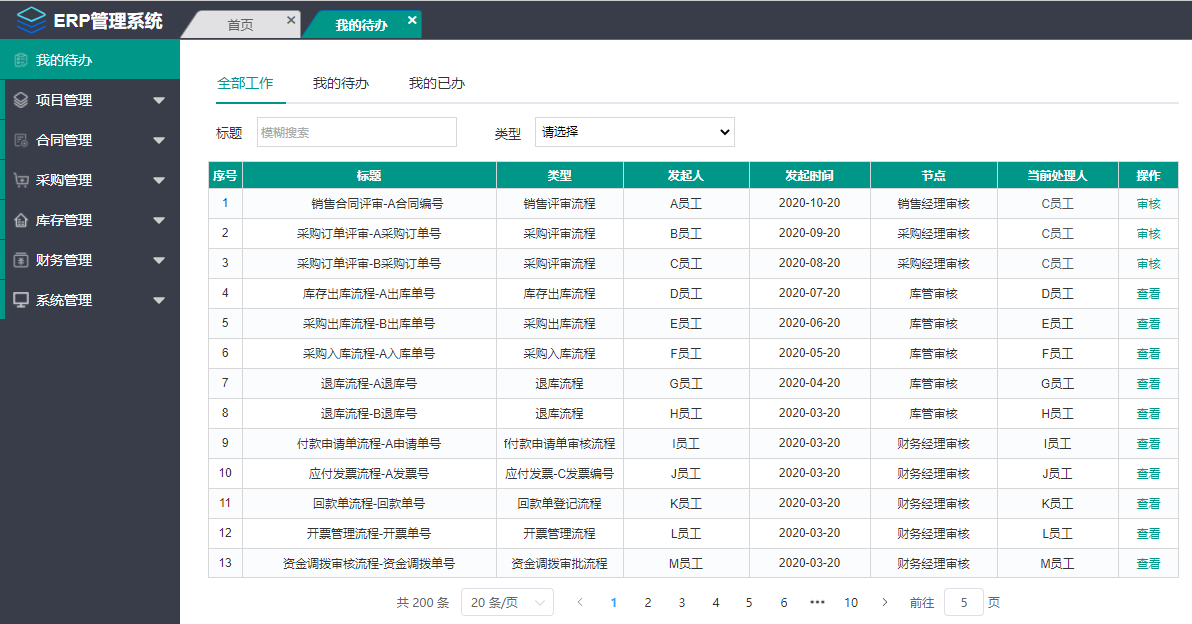Select the 我的待办 top tab
Image resolution: width=1192 pixels, height=624 pixels.
point(361,25)
